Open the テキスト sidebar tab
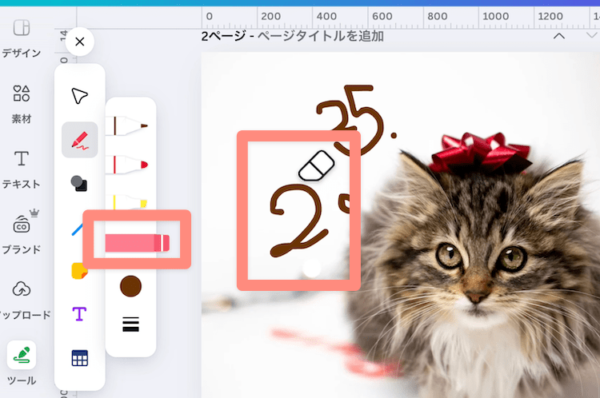 [21, 170]
